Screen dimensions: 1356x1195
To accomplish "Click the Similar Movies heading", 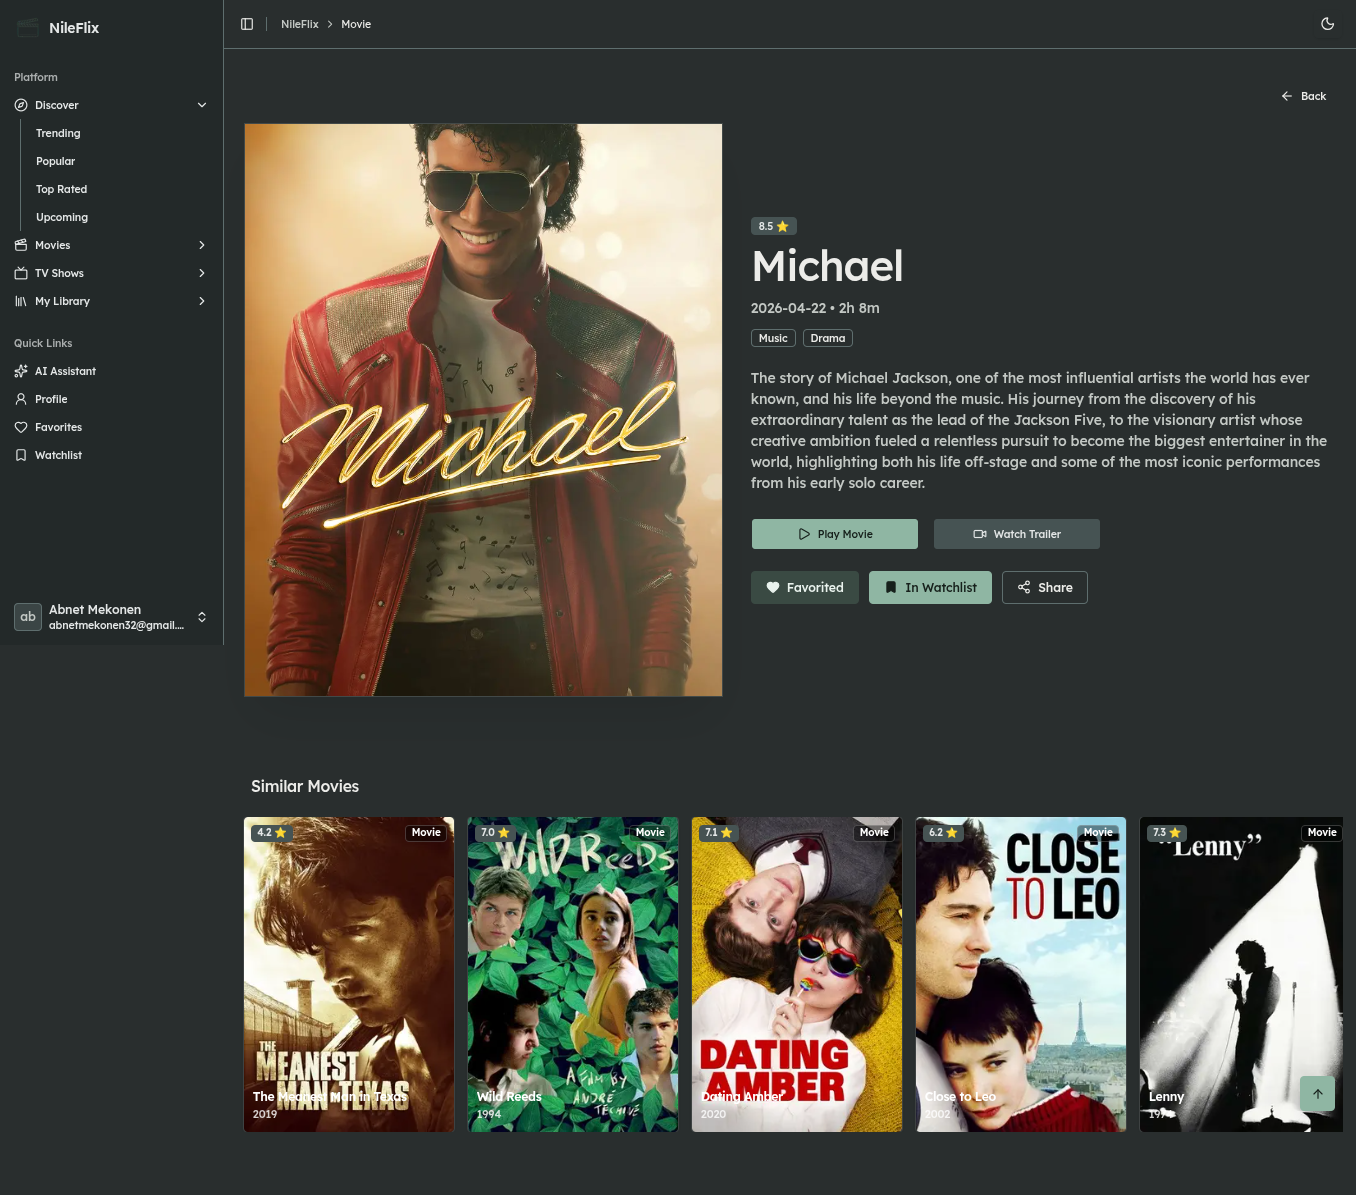I will (305, 786).
